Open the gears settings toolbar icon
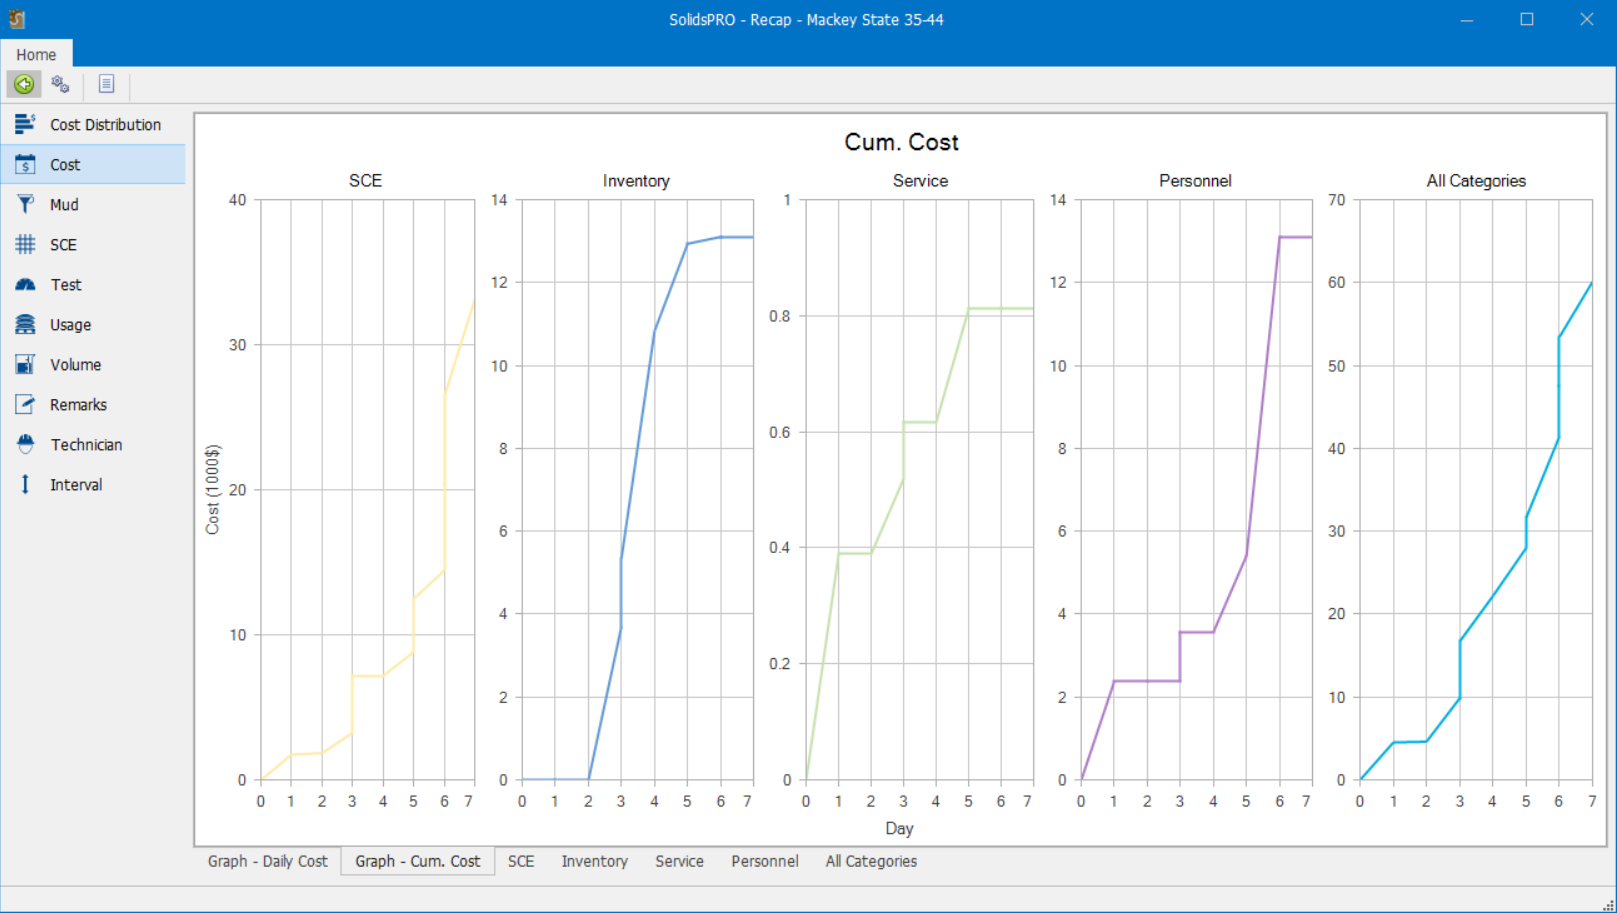 (x=61, y=85)
